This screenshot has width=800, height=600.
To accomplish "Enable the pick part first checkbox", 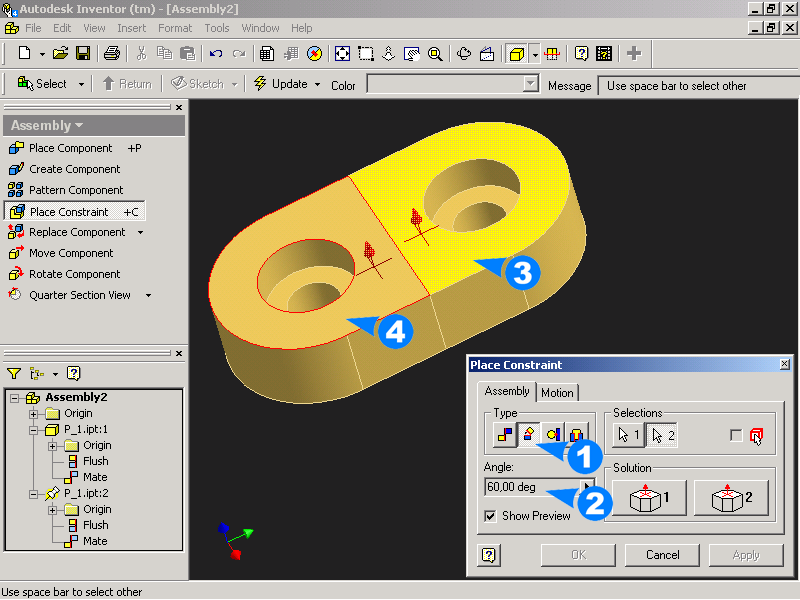I will [737, 435].
